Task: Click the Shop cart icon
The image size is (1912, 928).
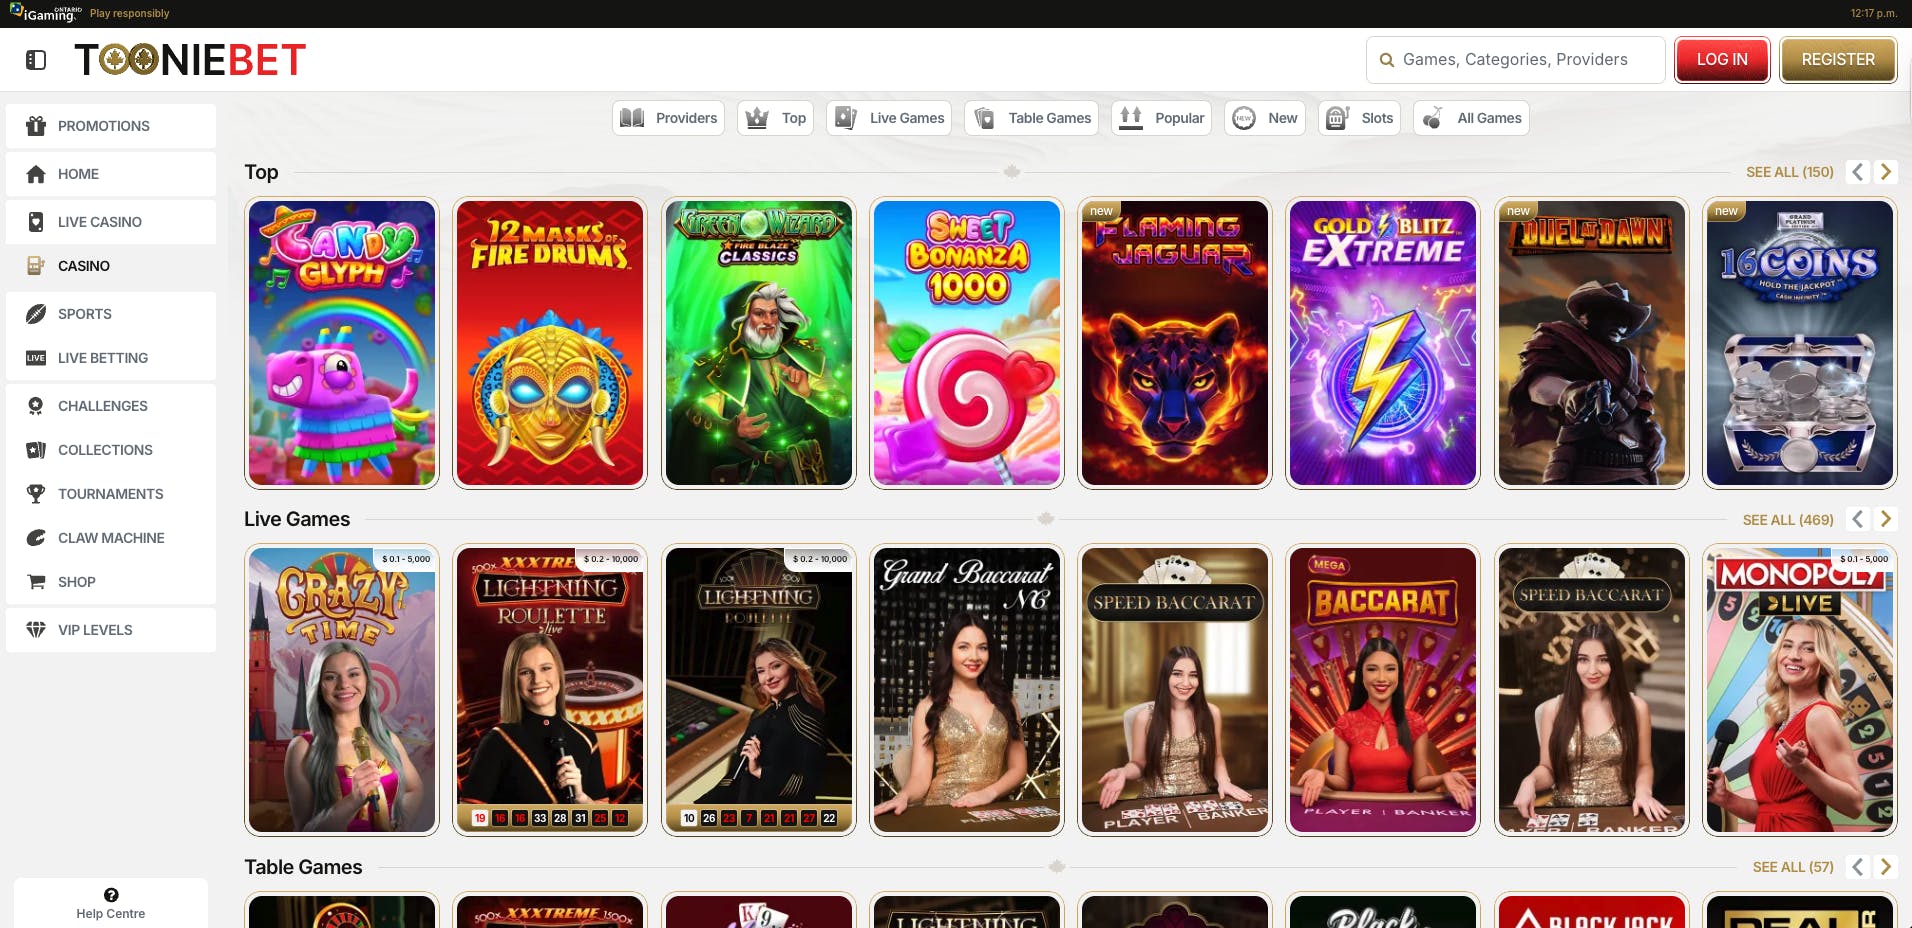Action: coord(36,582)
